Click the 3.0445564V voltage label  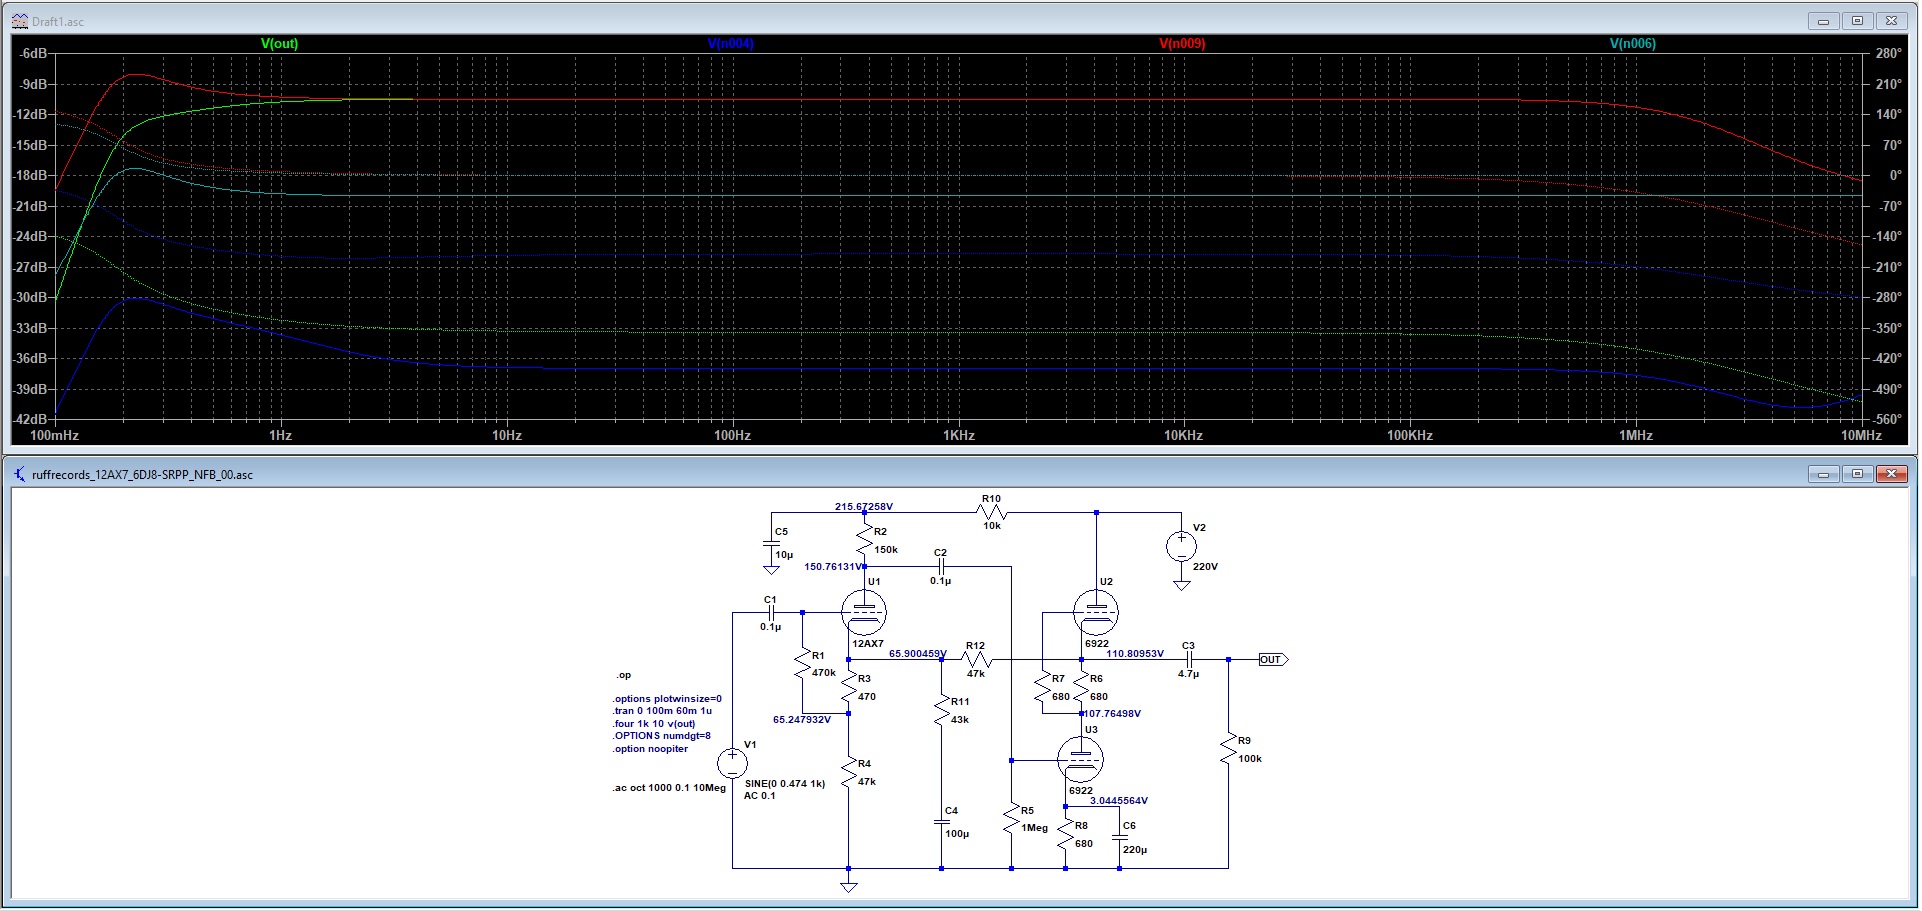click(x=1119, y=801)
